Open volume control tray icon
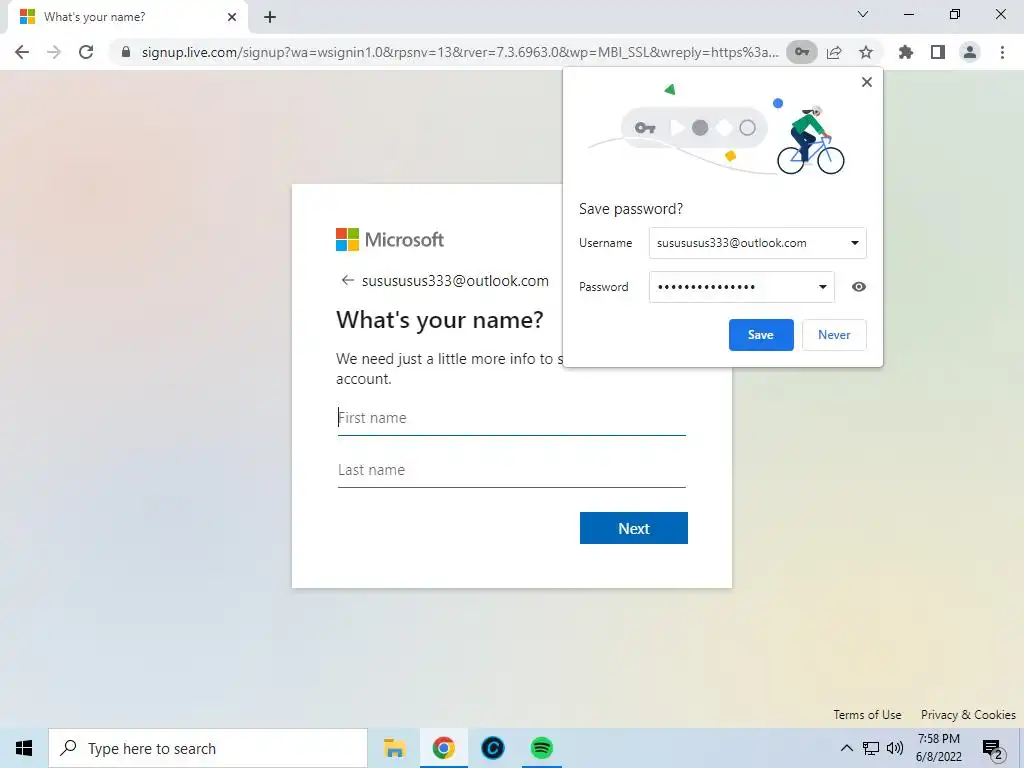This screenshot has height=768, width=1024. coord(895,748)
